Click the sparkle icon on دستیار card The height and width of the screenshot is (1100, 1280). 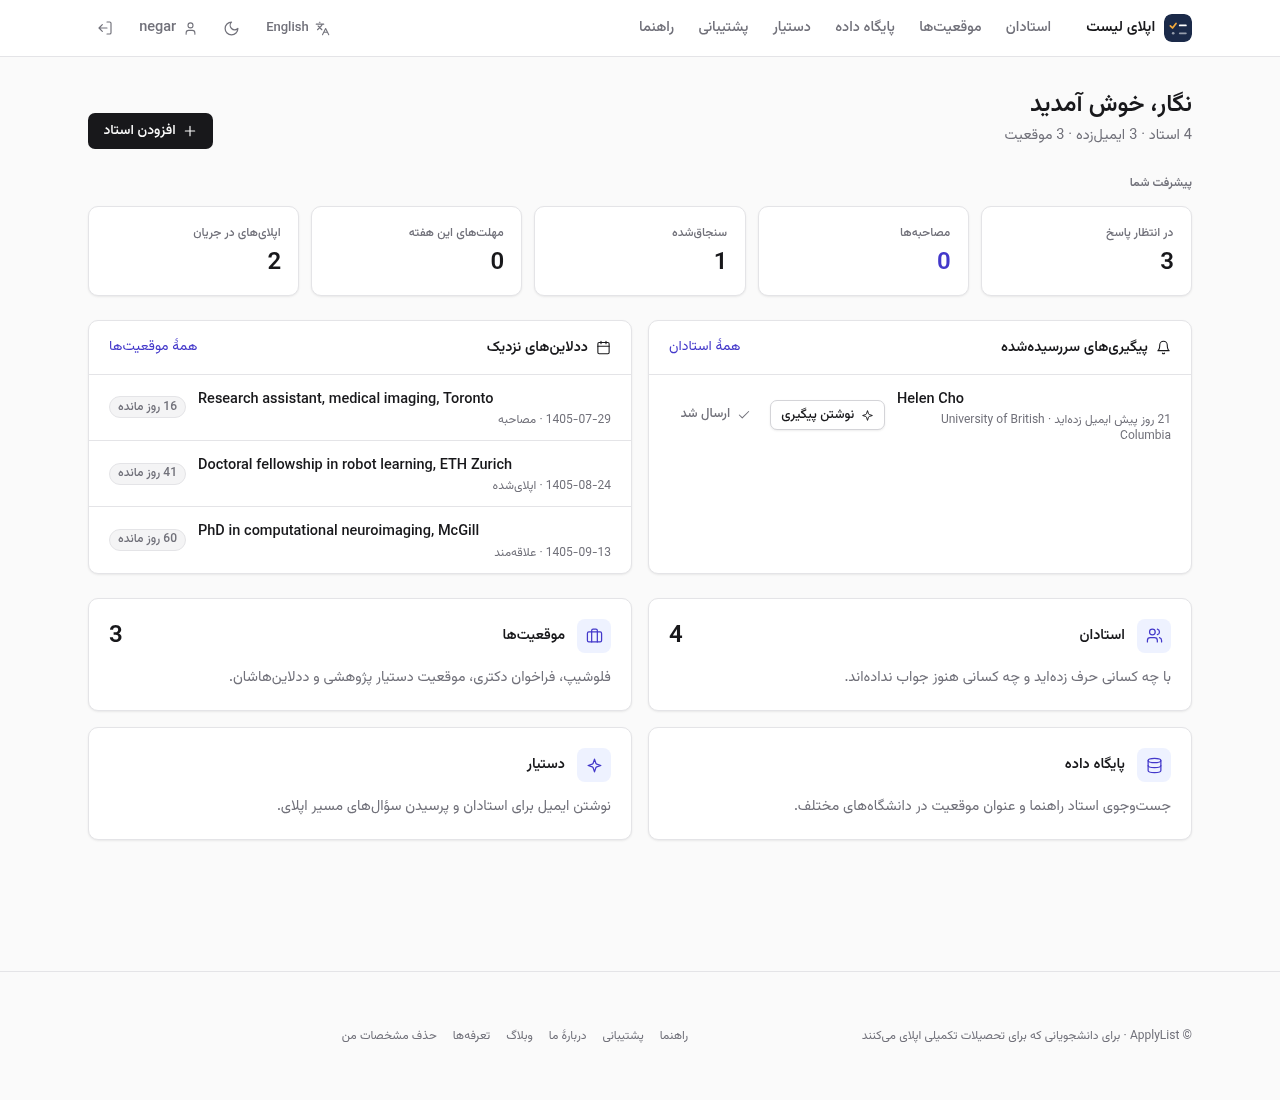(594, 765)
